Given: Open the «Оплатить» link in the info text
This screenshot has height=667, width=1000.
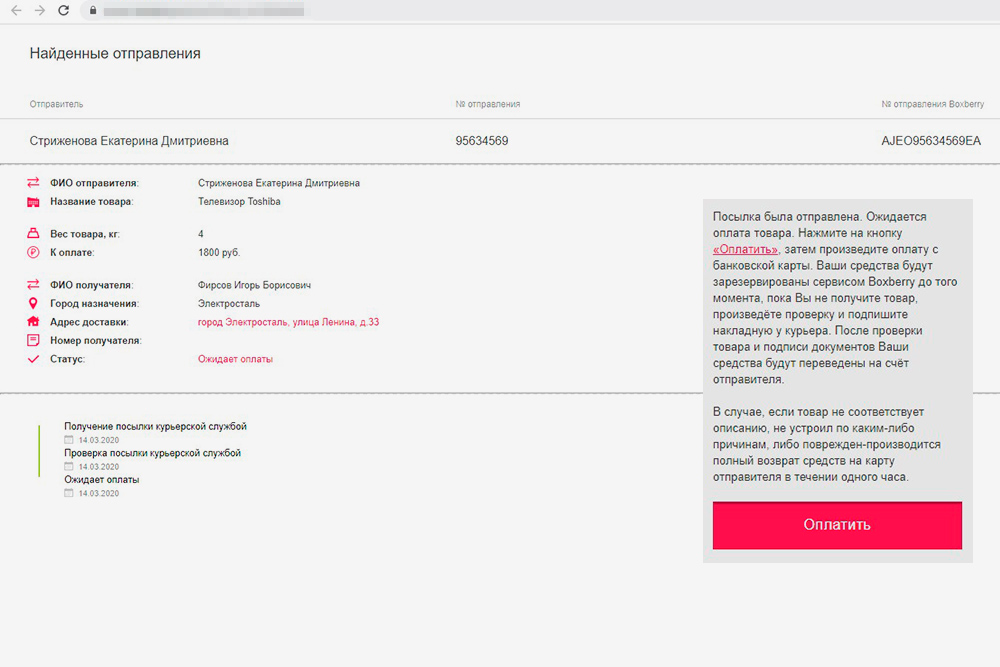Looking at the screenshot, I should tap(745, 249).
